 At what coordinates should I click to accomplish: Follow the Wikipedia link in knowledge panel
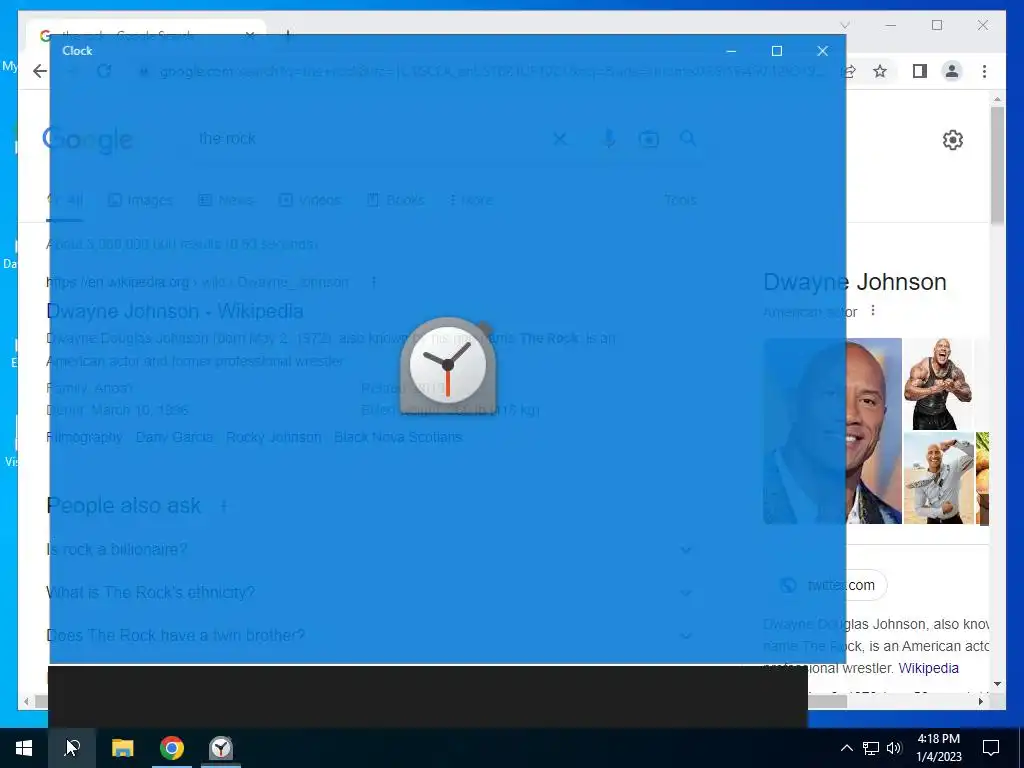[x=929, y=668]
